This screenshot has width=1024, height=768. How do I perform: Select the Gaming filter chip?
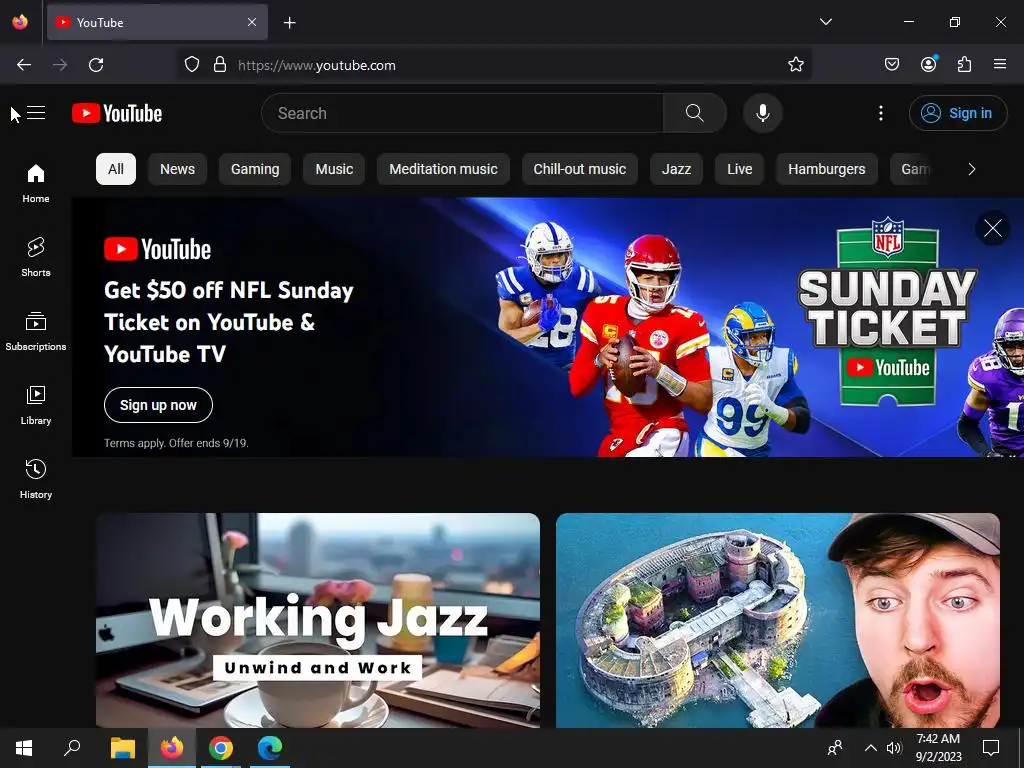click(255, 169)
